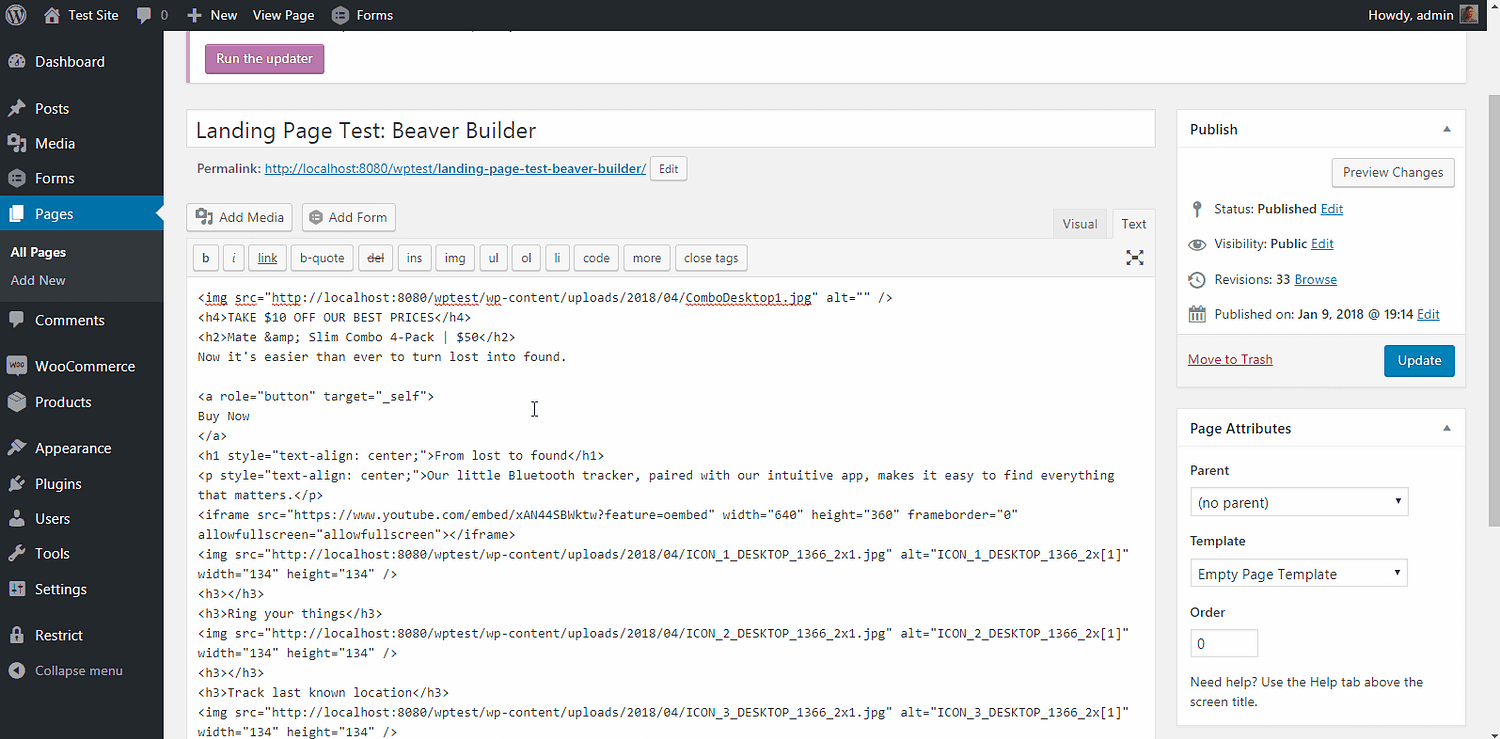
Task: Click the ul quicktag button
Action: [x=493, y=258]
